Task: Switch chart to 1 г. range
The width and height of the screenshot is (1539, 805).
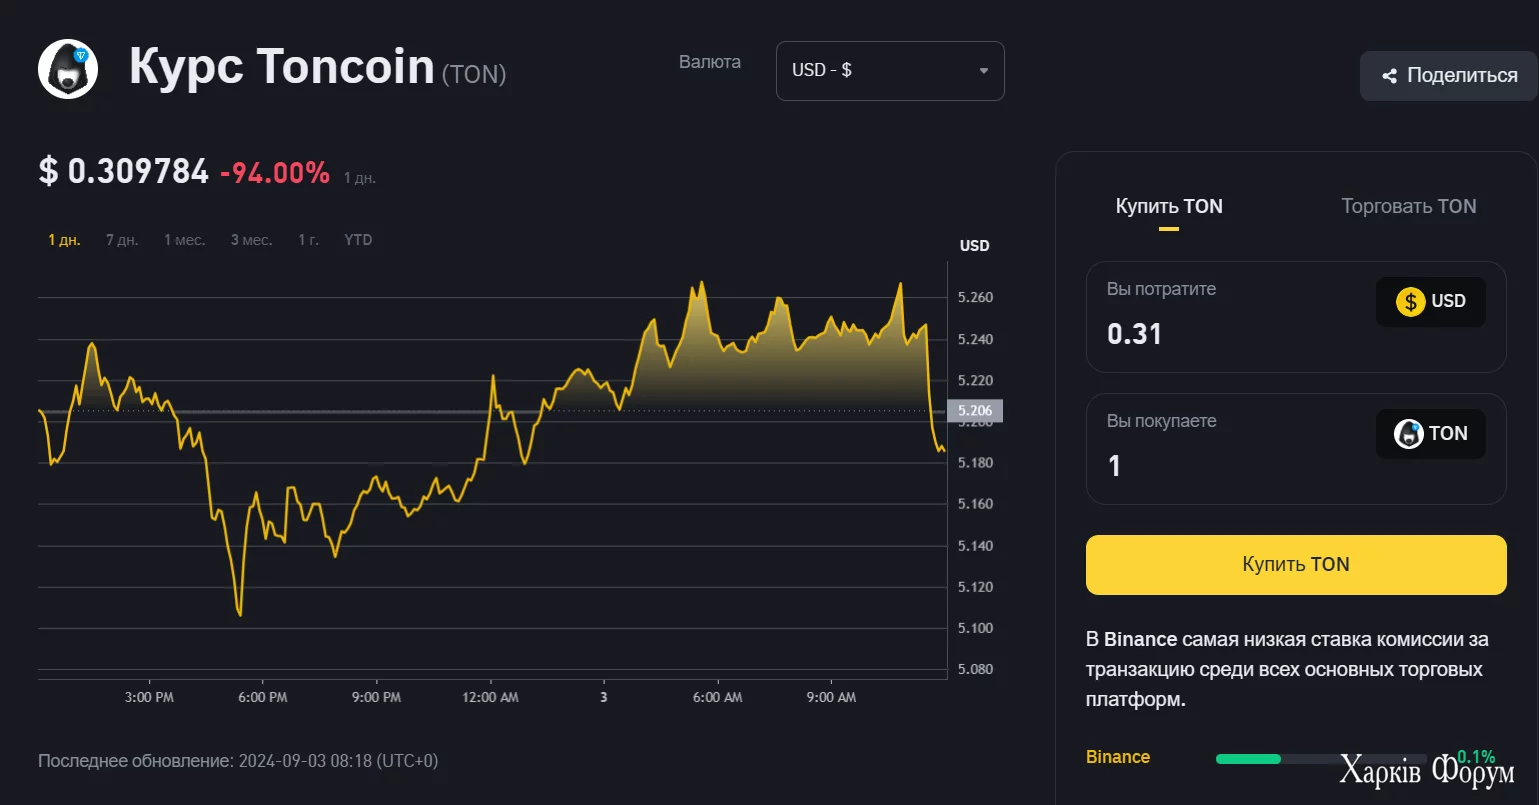Action: pyautogui.click(x=308, y=240)
